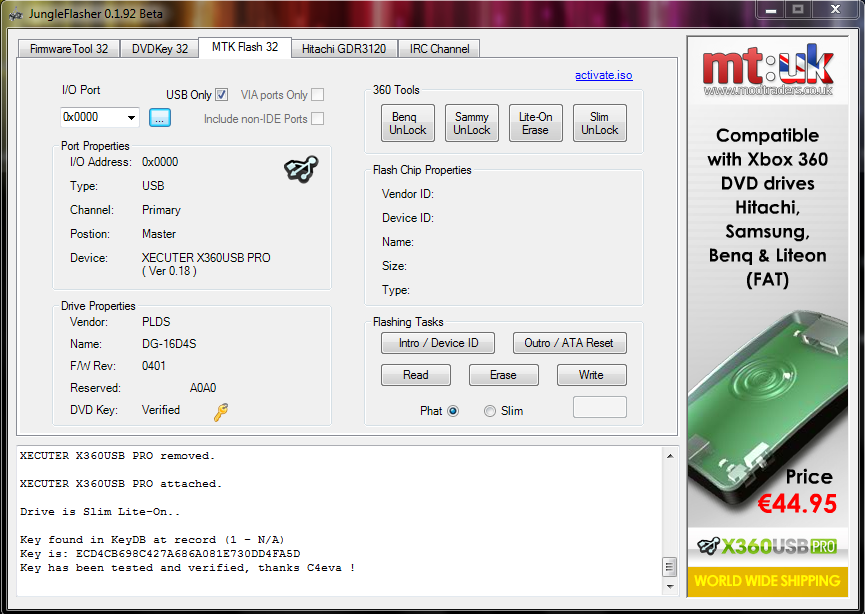Click the Reserved value A0A0

click(203, 388)
